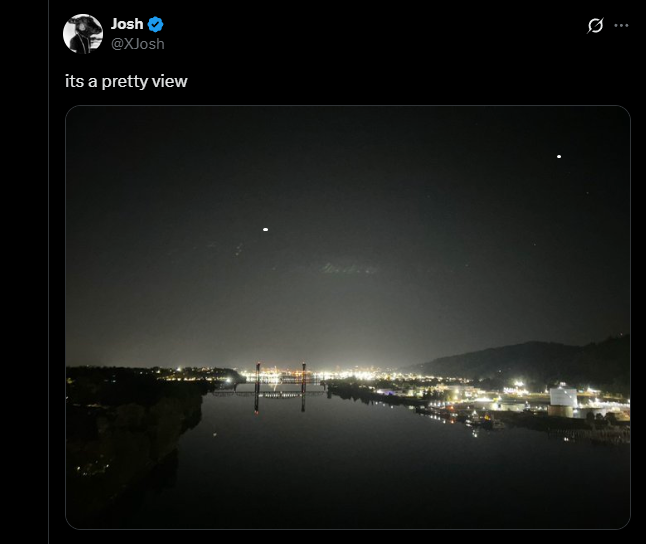
Task: Click the display name Josh
Action: tap(127, 24)
